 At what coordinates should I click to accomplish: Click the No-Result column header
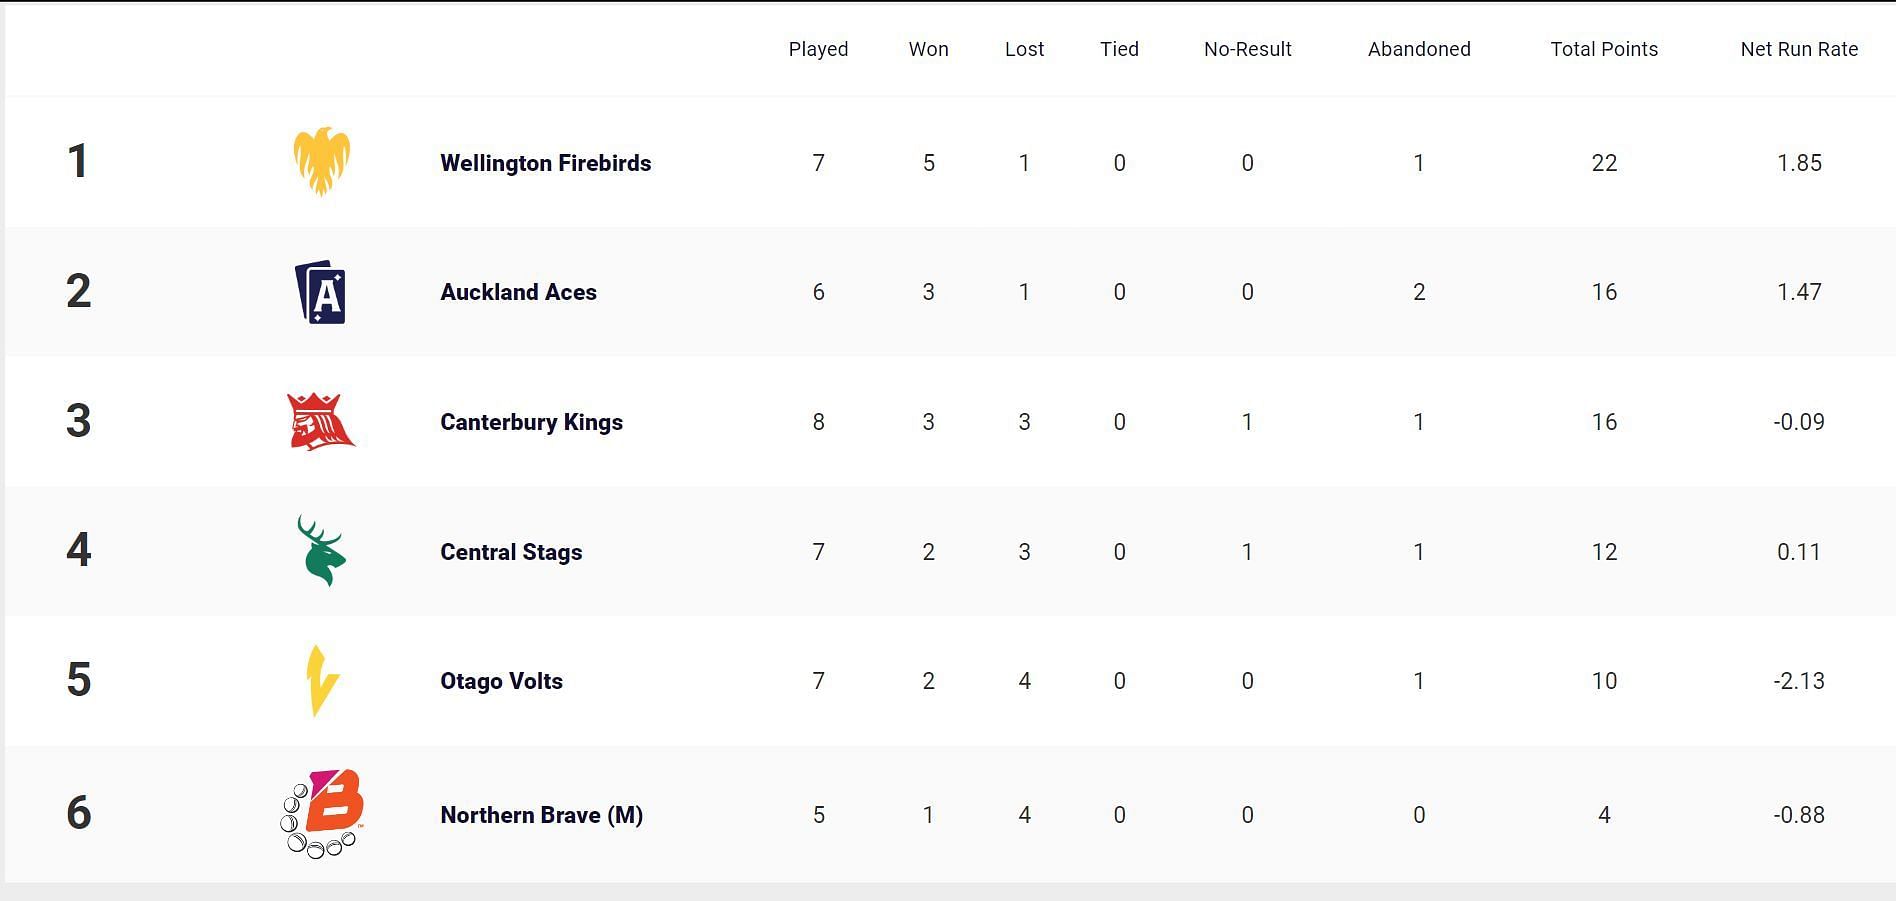click(1247, 49)
